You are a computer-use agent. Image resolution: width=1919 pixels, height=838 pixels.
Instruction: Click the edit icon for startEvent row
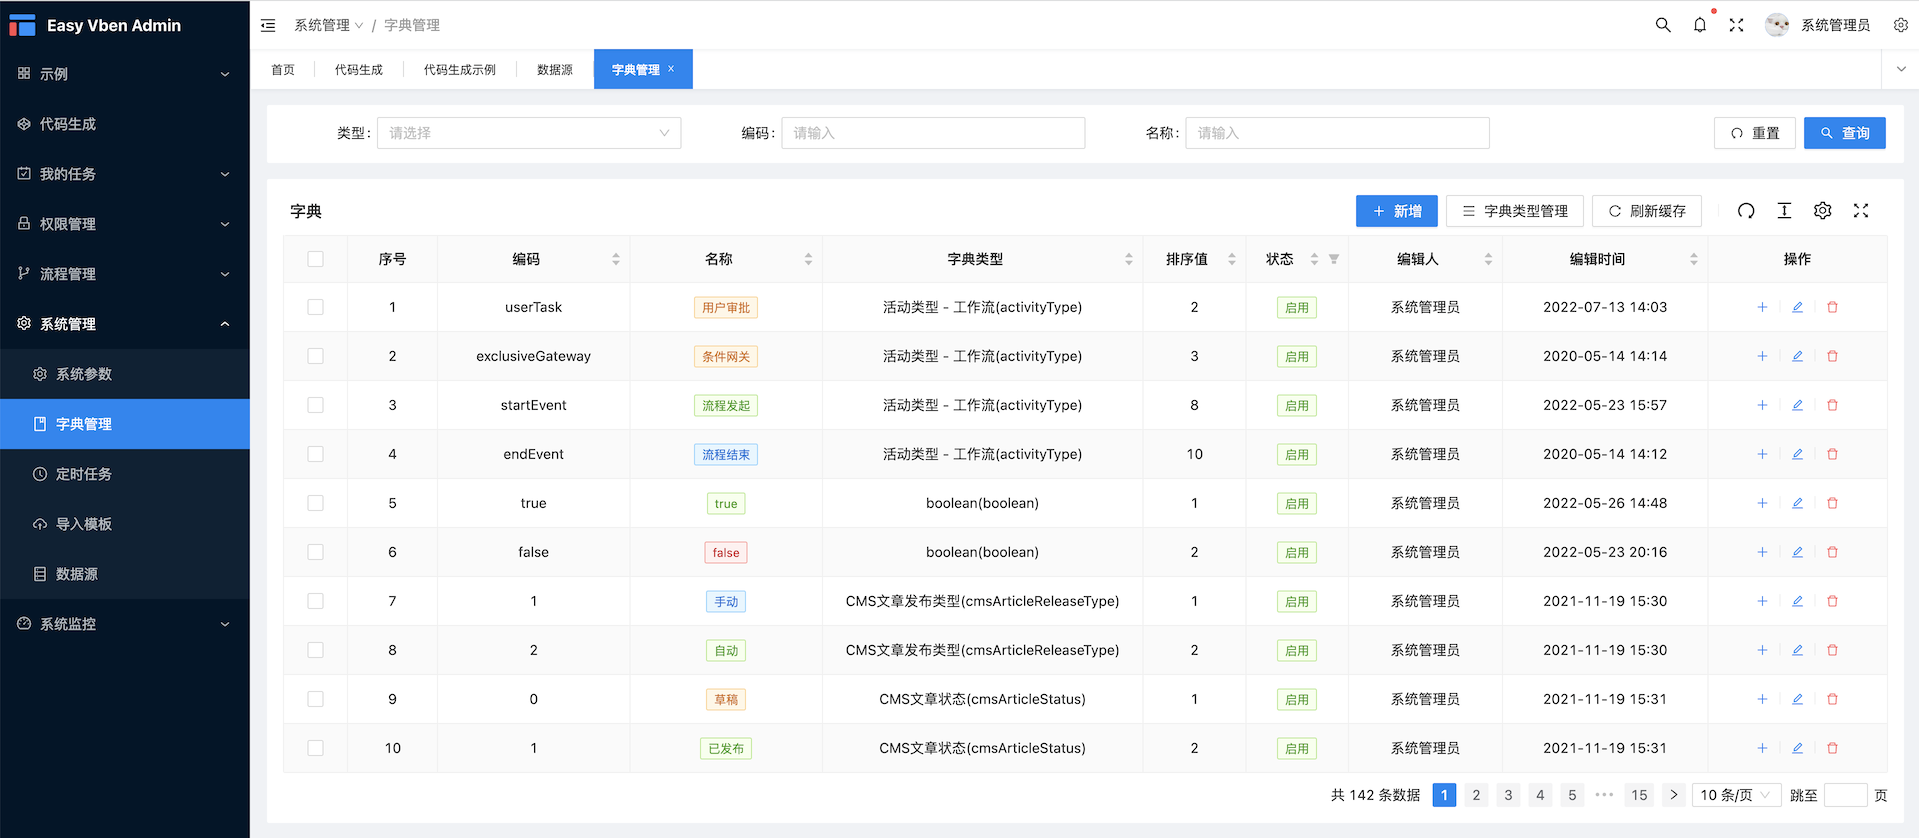coord(1797,405)
